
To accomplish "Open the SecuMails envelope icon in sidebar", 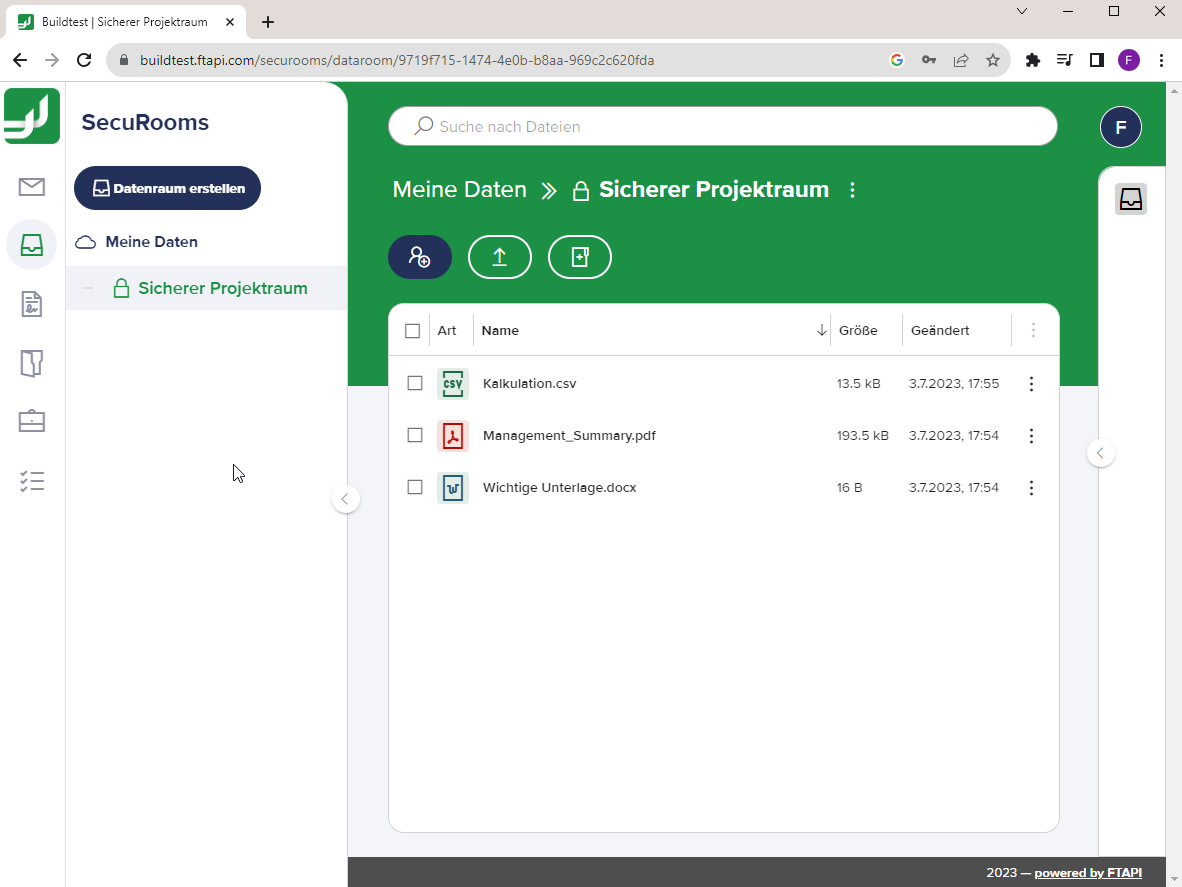I will point(32,185).
